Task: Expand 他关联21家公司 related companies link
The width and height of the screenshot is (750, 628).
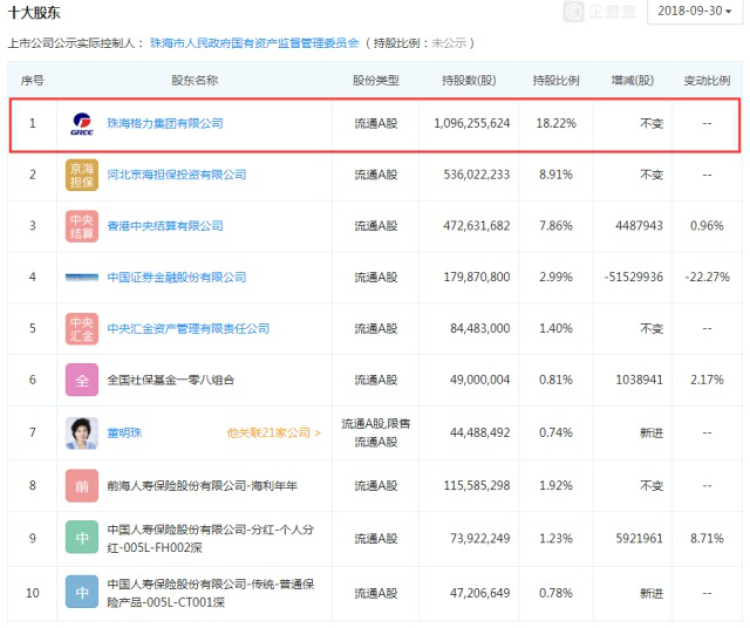Action: [x=274, y=433]
